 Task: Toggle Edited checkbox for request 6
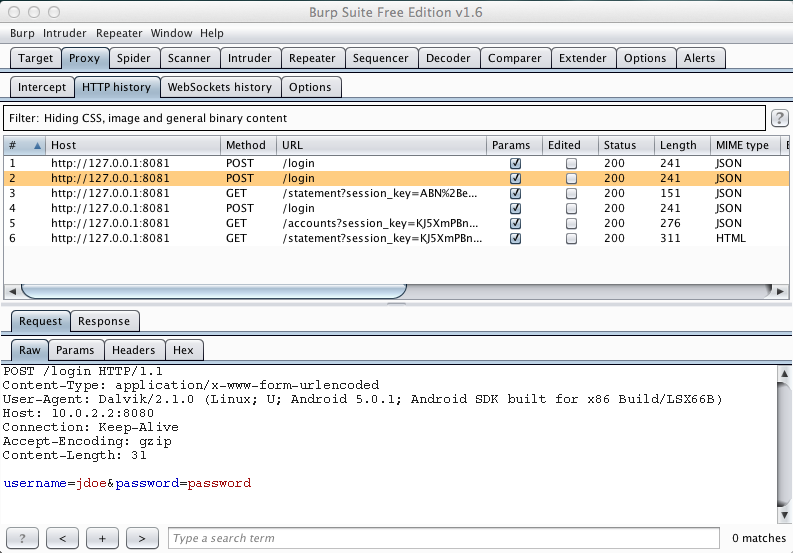(x=571, y=239)
